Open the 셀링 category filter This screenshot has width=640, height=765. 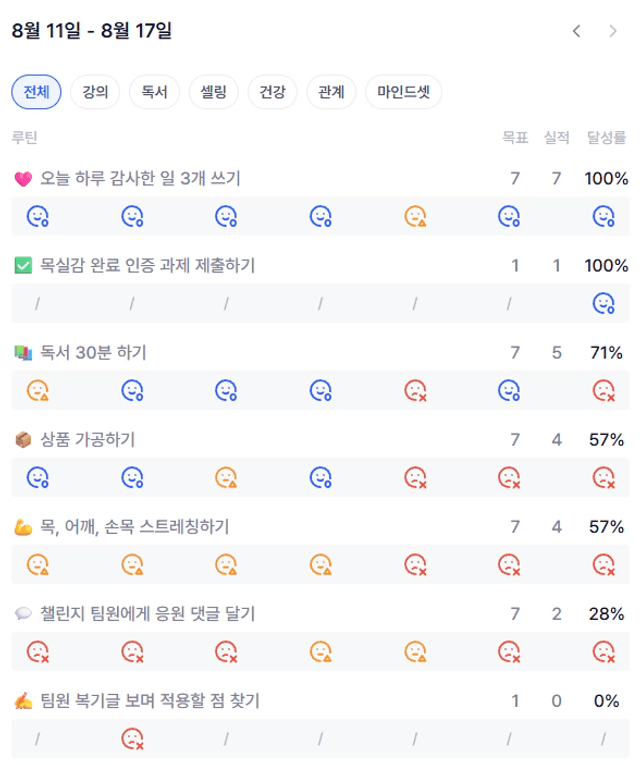pos(214,92)
